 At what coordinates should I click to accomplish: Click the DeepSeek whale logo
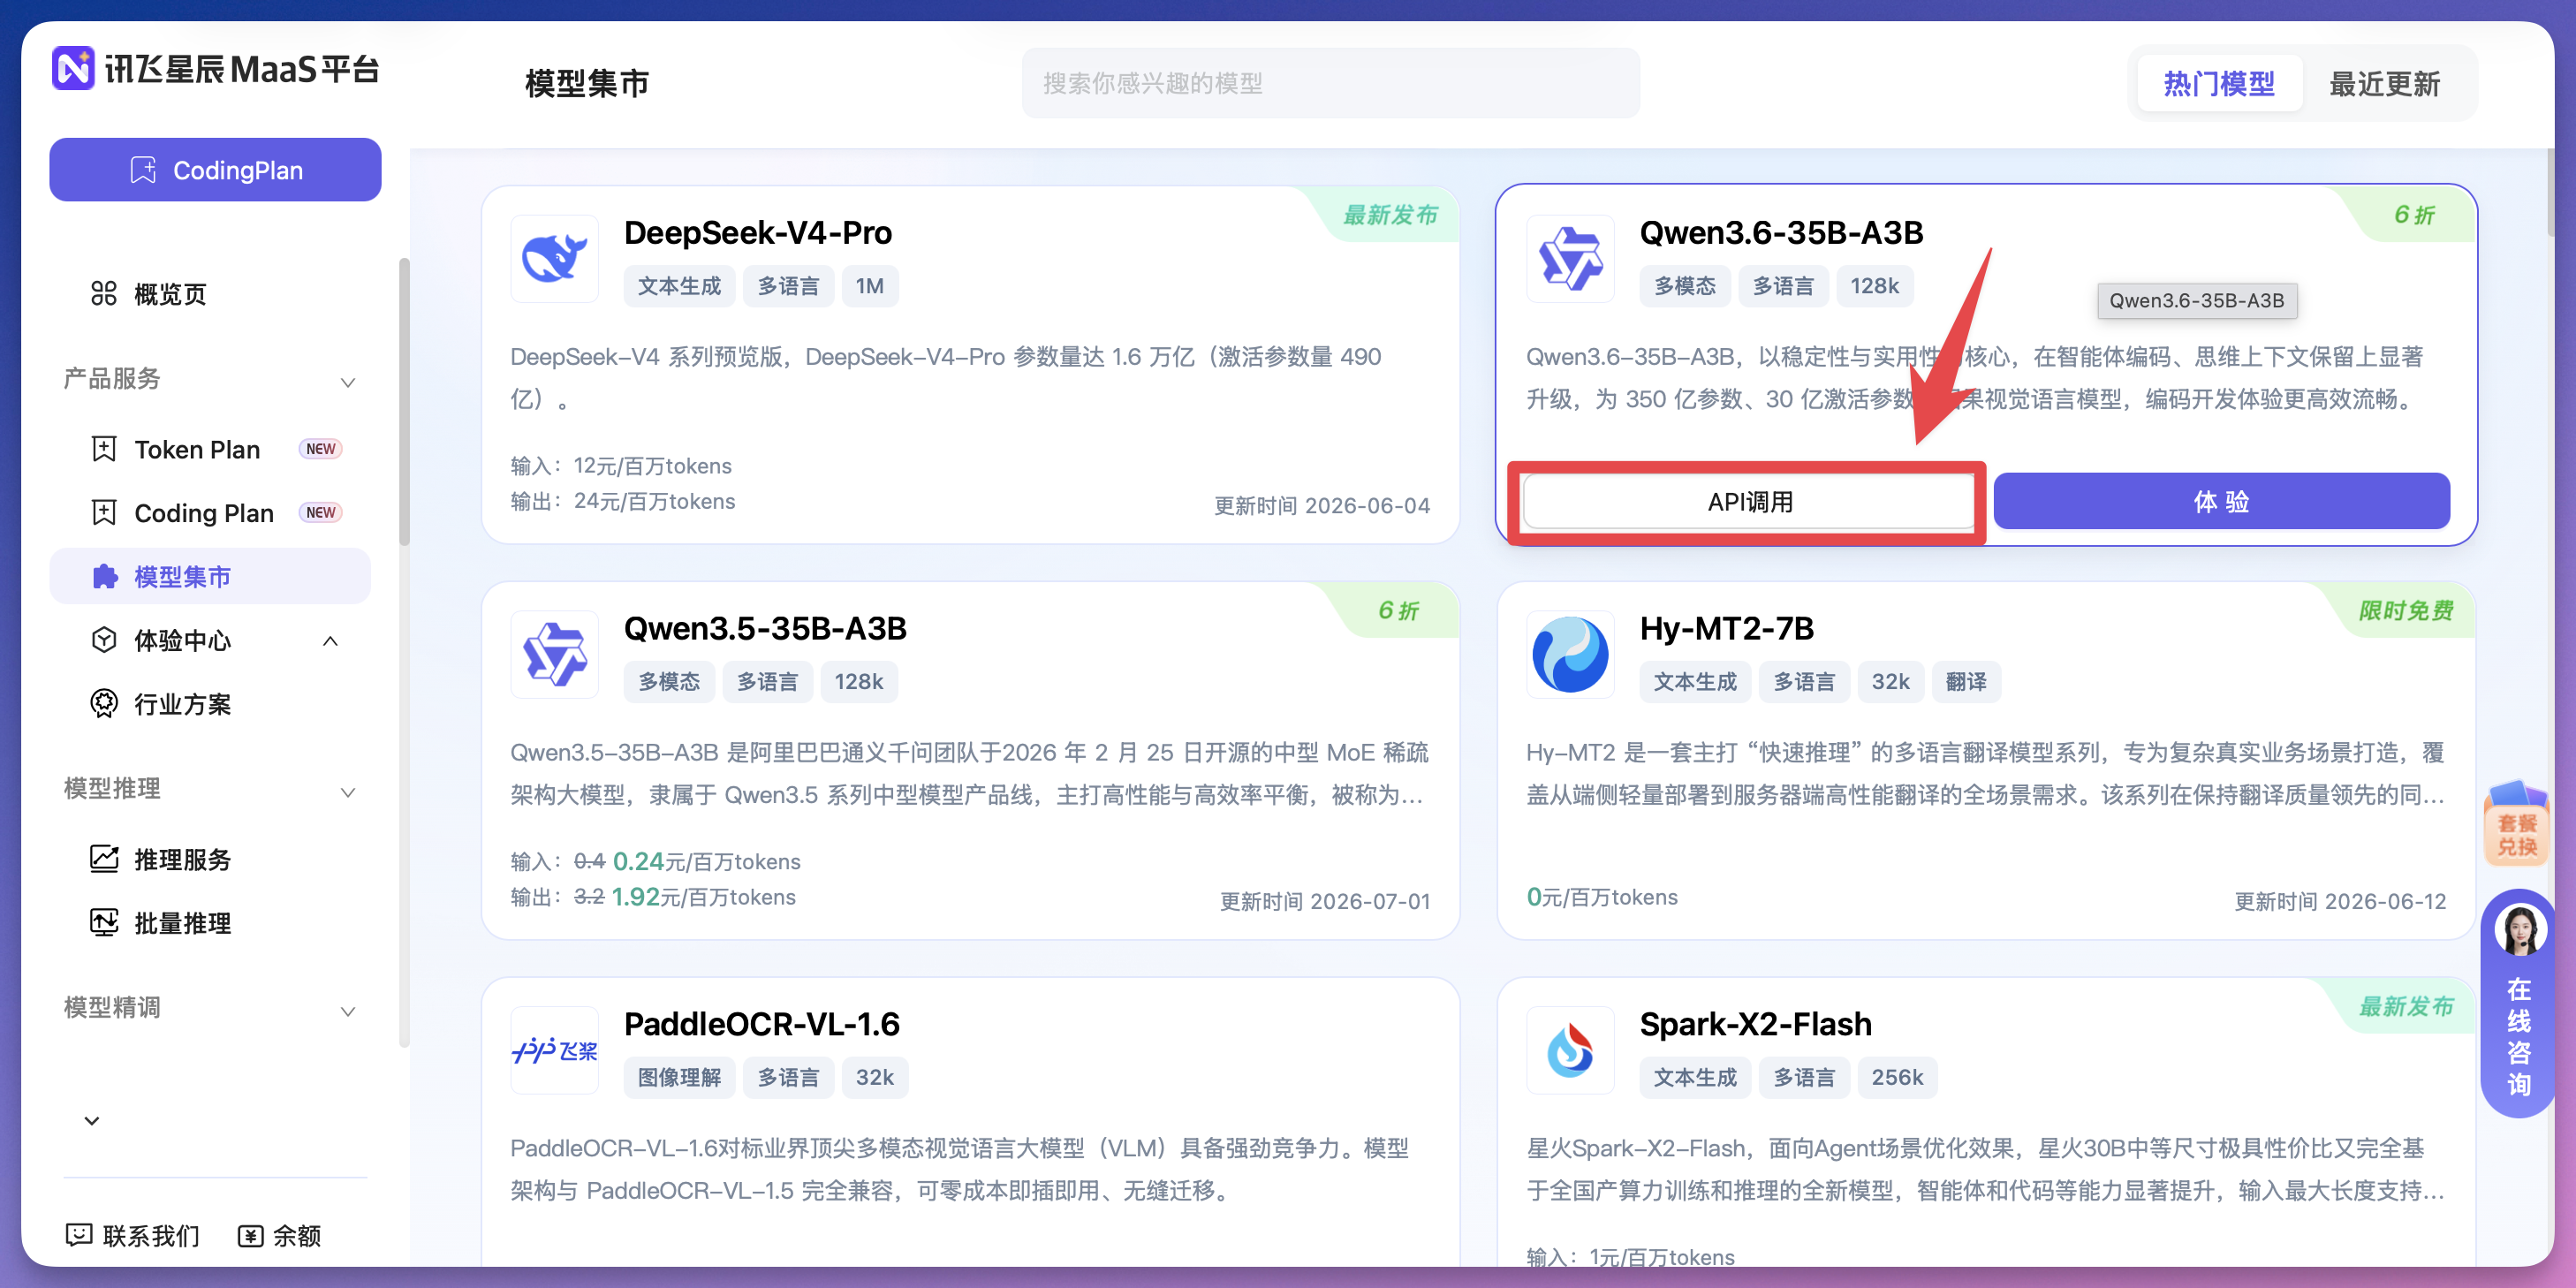click(555, 259)
